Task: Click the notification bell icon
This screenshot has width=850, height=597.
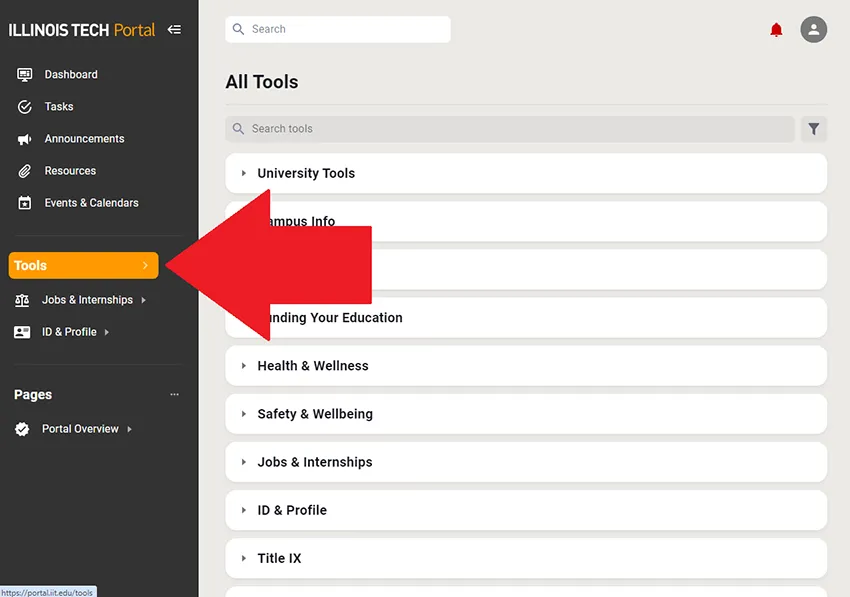Action: (x=777, y=29)
